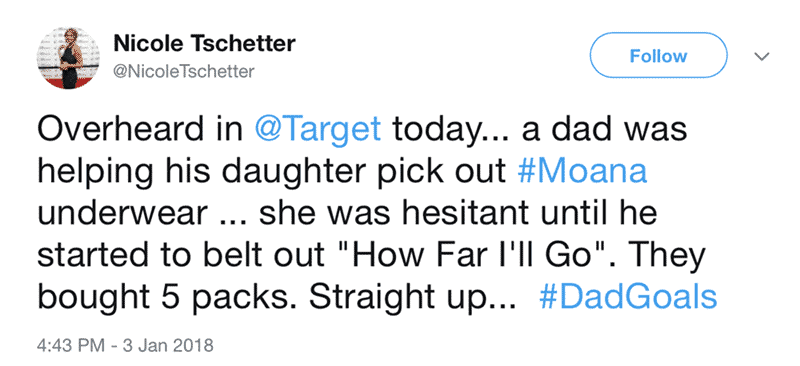
Task: Click the Nicole Tschetter display name
Action: [204, 43]
